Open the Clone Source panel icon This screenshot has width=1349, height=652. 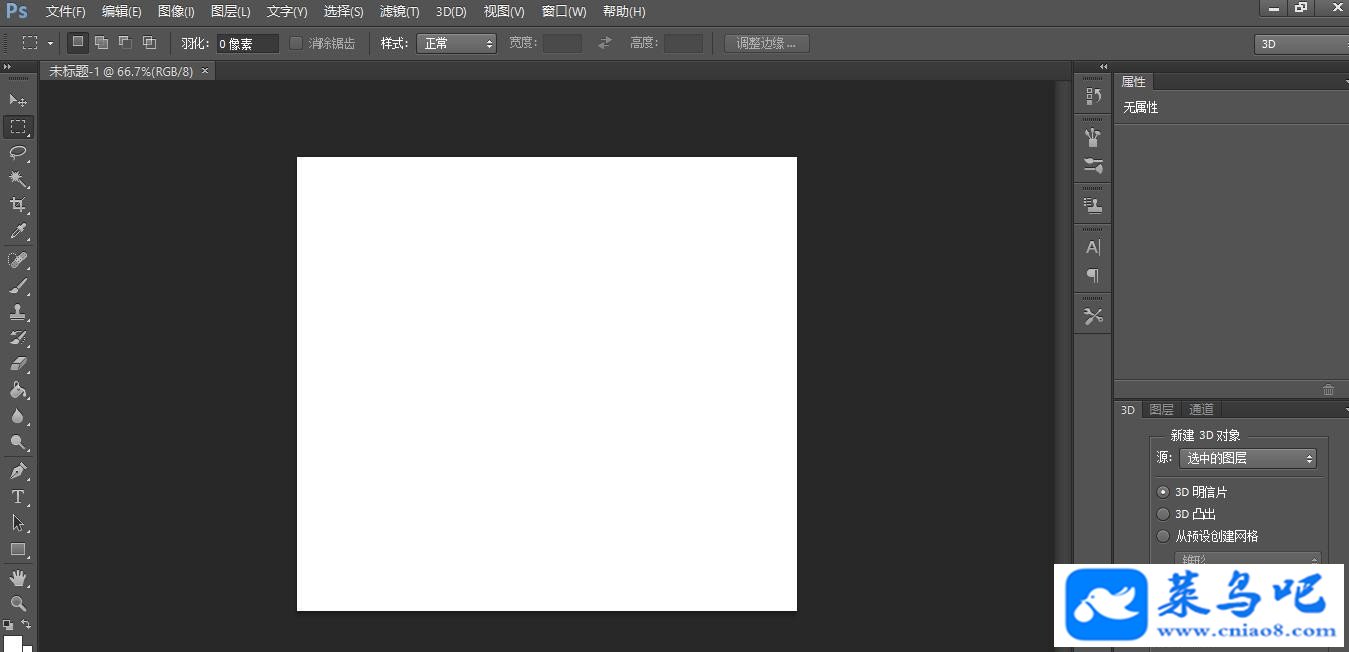[1093, 205]
